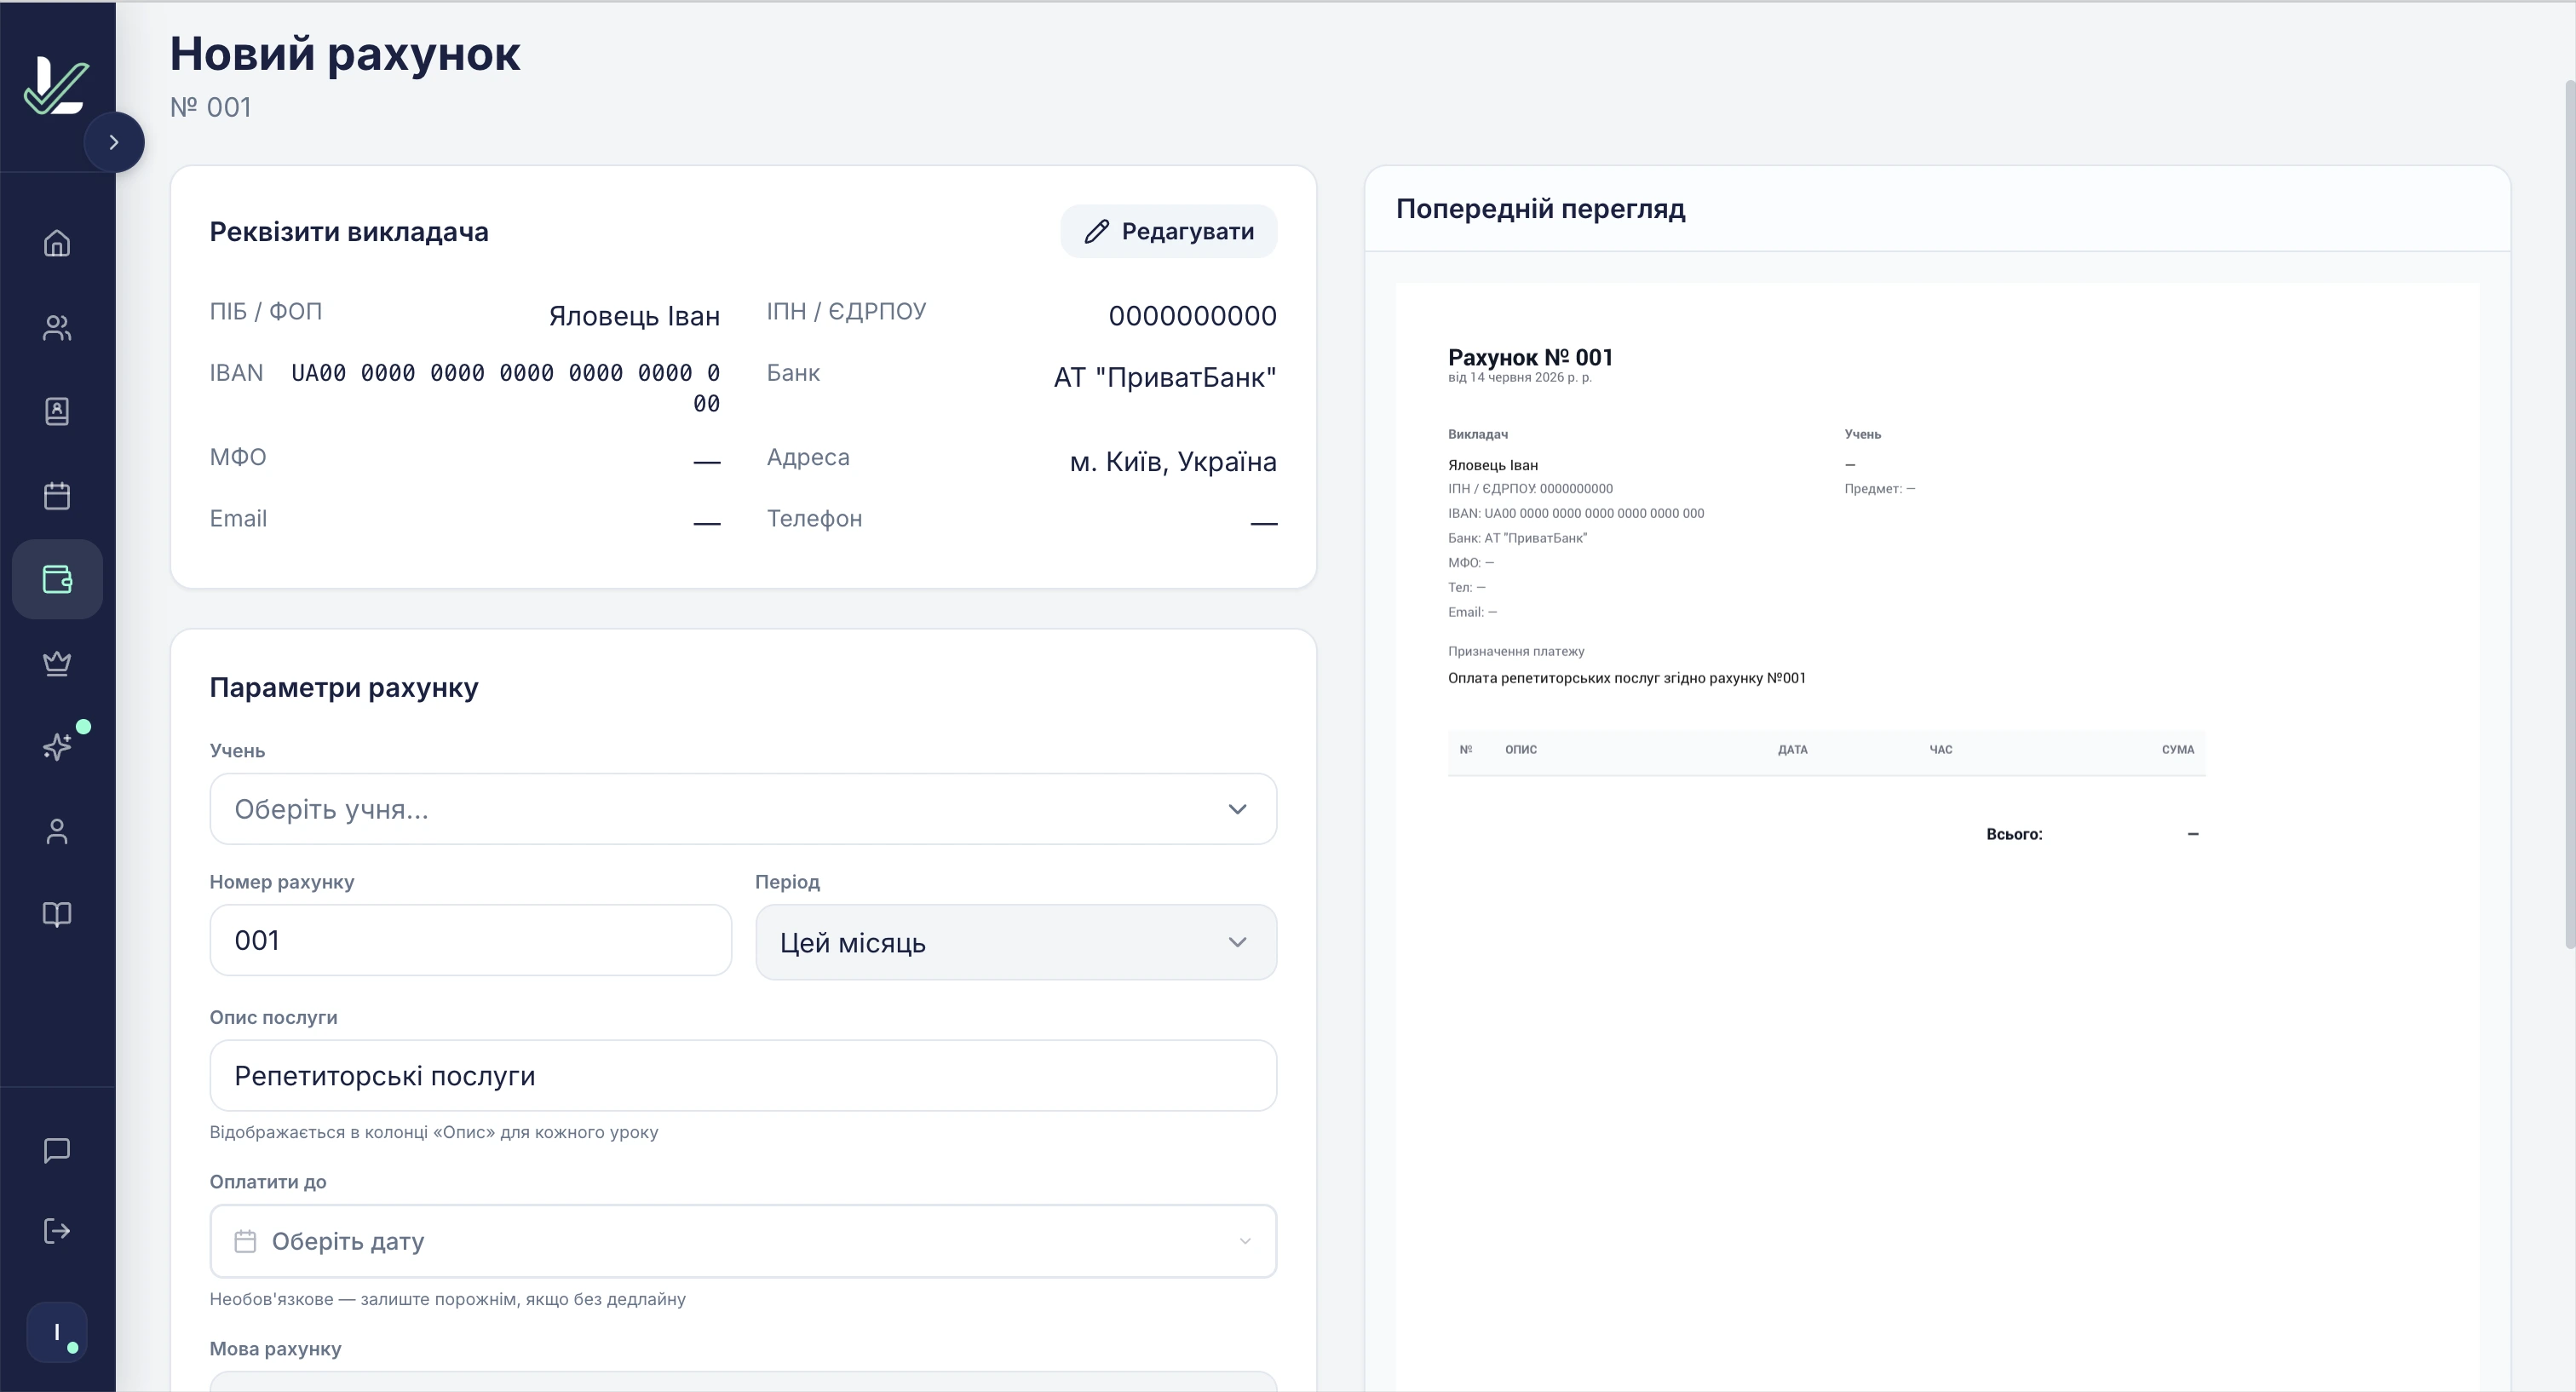2576x1392 pixels.
Task: Open the crown subscription icon in sidebar
Action: tap(57, 663)
